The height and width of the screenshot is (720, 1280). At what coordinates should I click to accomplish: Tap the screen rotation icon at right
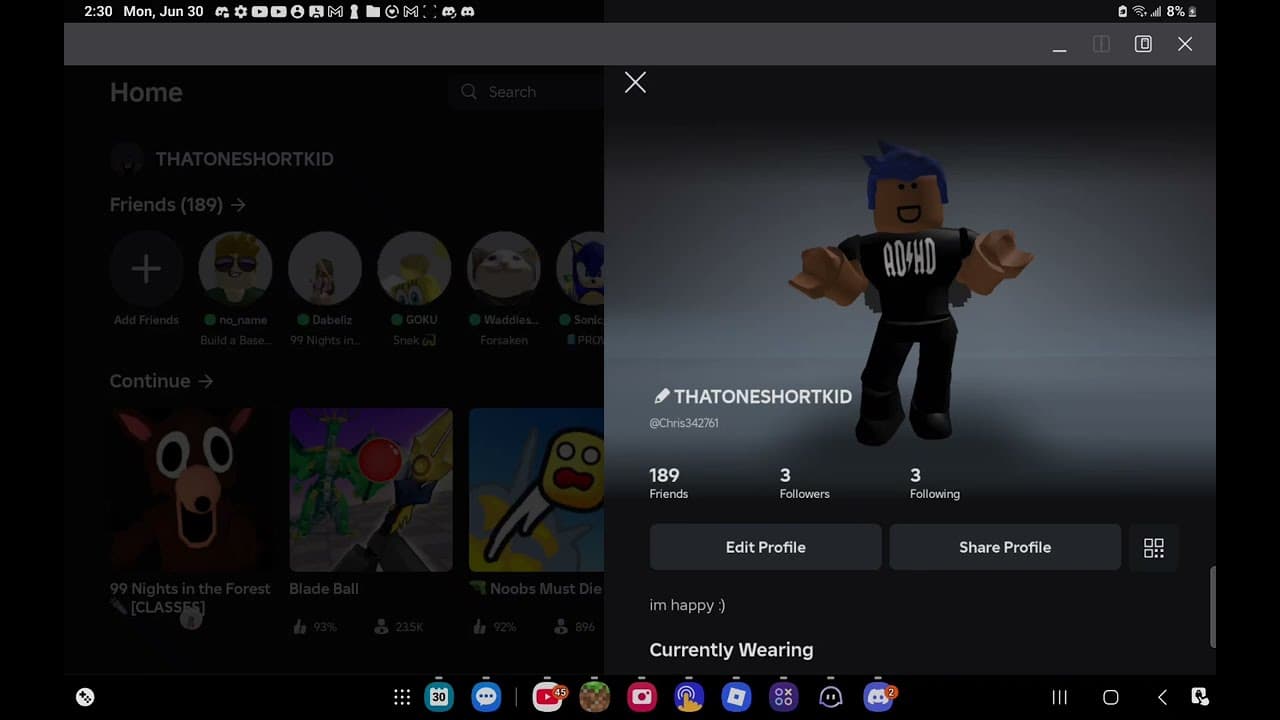[1200, 697]
